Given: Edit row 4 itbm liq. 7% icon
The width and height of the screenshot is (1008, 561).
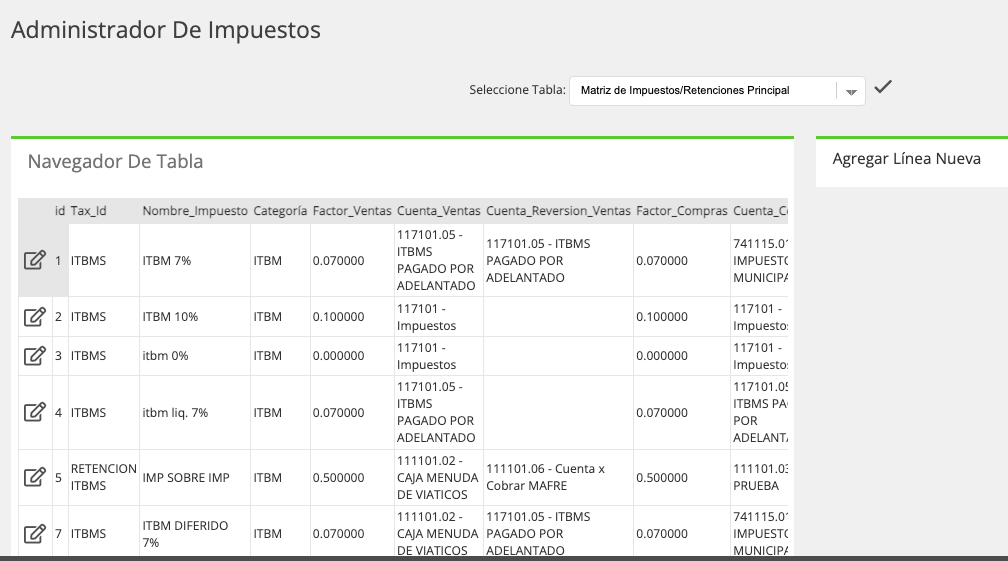Looking at the screenshot, I should [35, 413].
